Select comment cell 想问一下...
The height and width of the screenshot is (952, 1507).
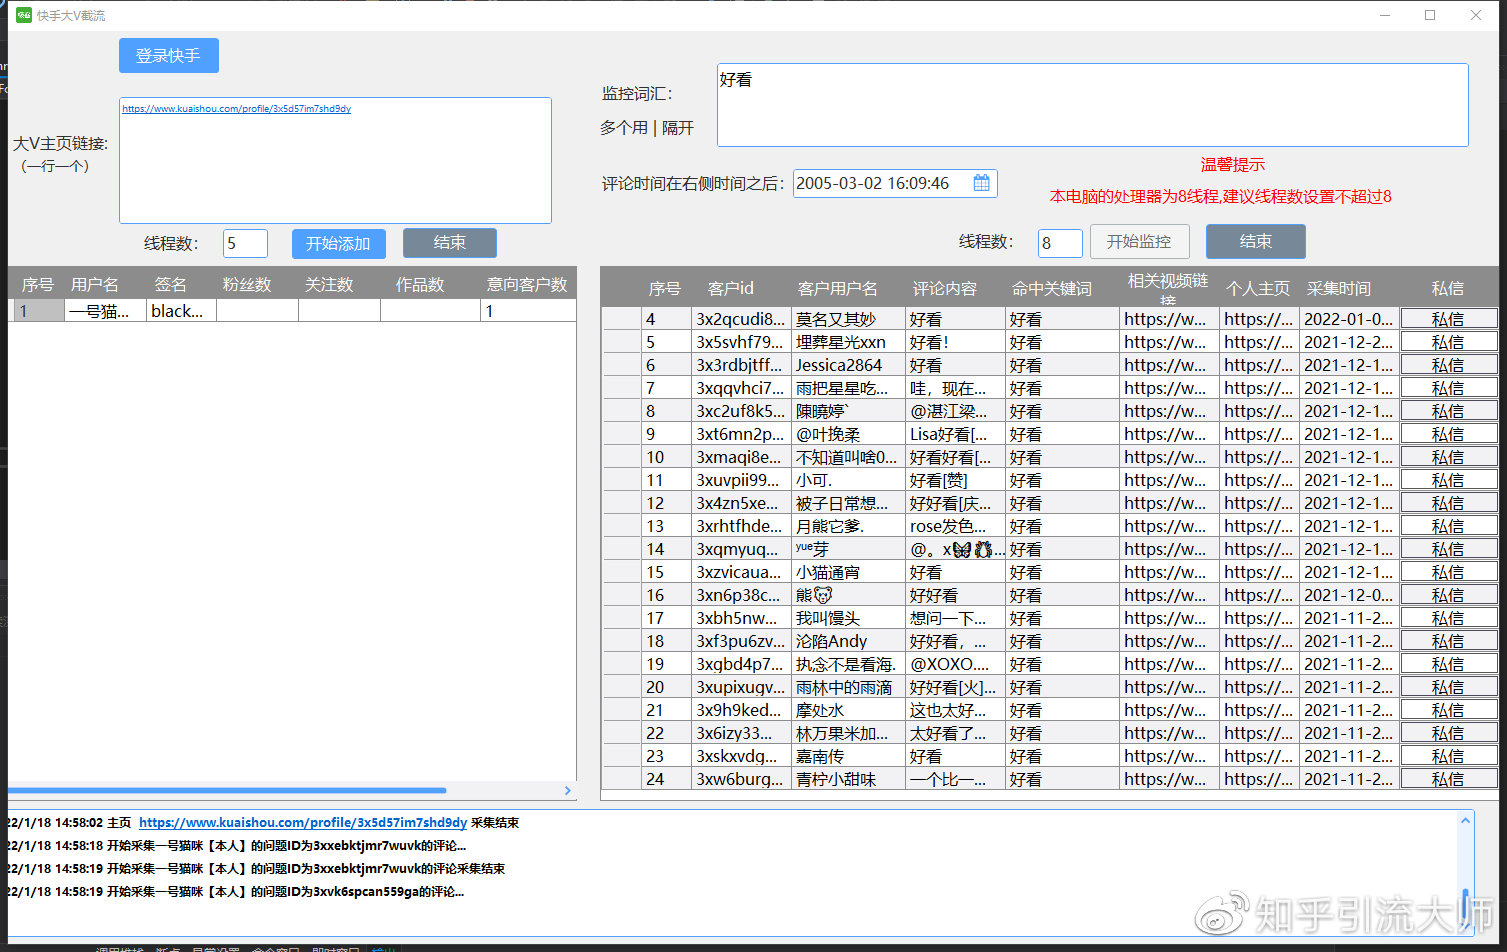955,618
